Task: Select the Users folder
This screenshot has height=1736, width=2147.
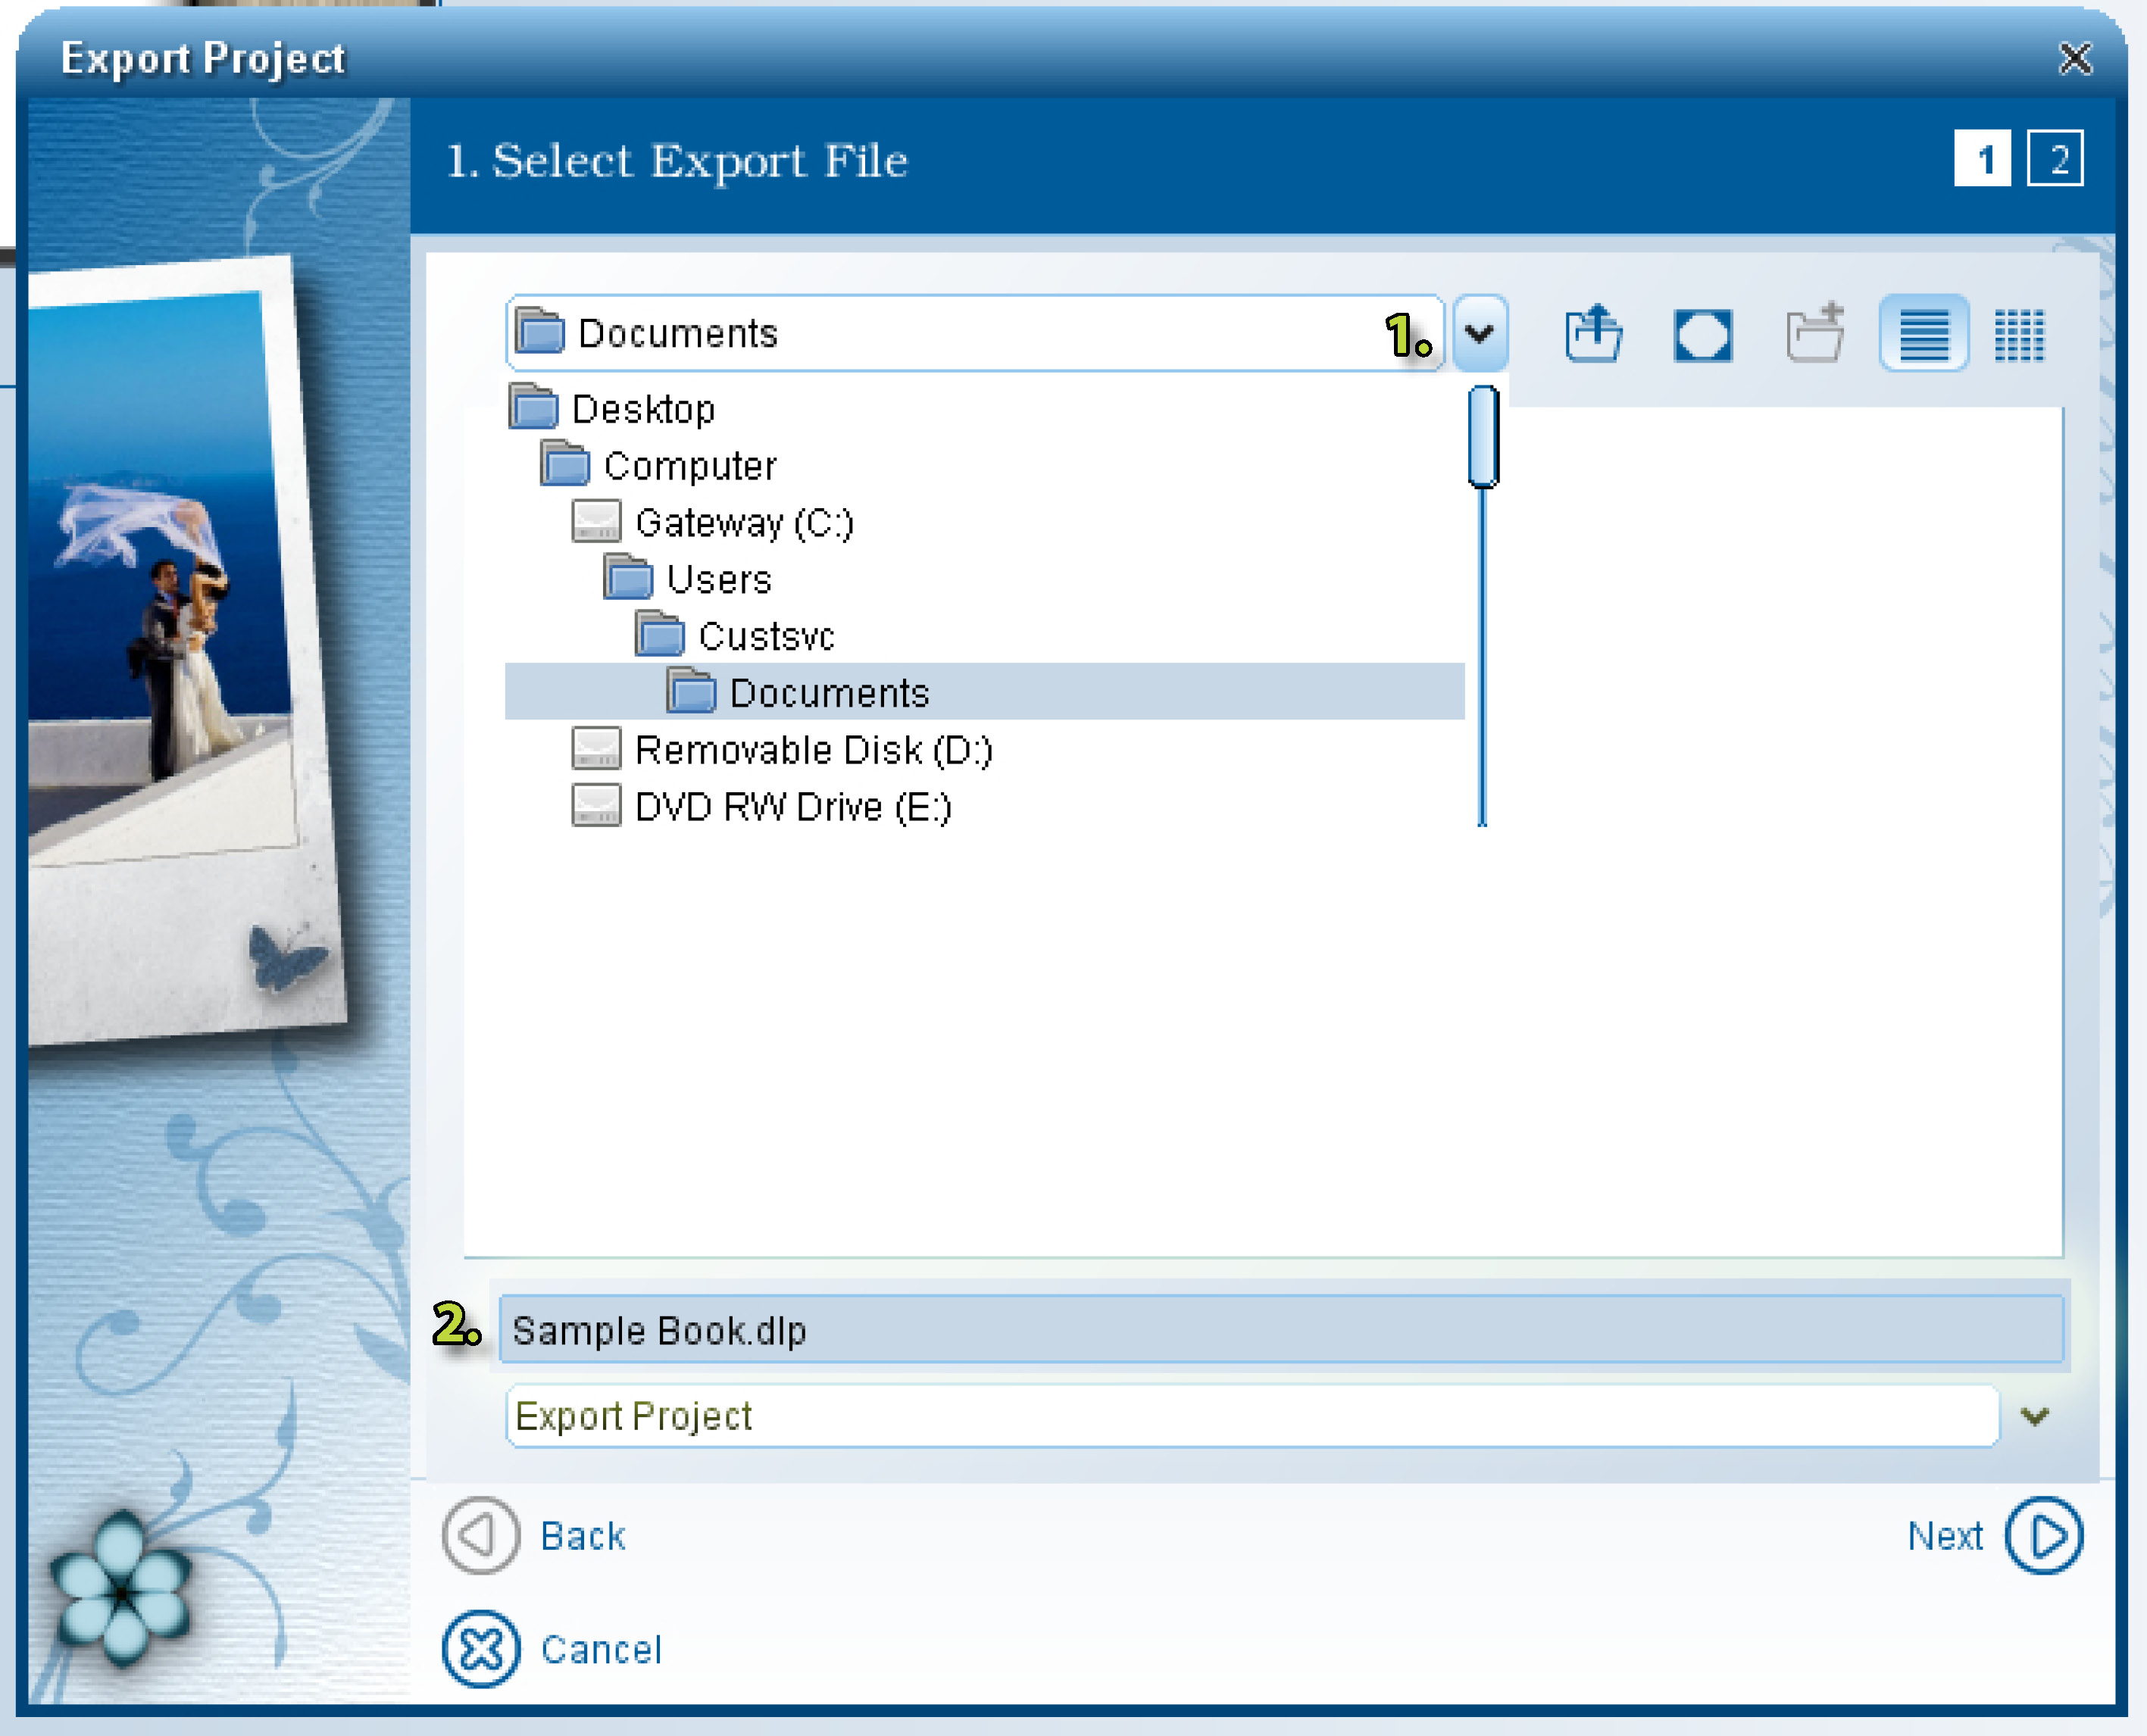Action: [x=985, y=580]
